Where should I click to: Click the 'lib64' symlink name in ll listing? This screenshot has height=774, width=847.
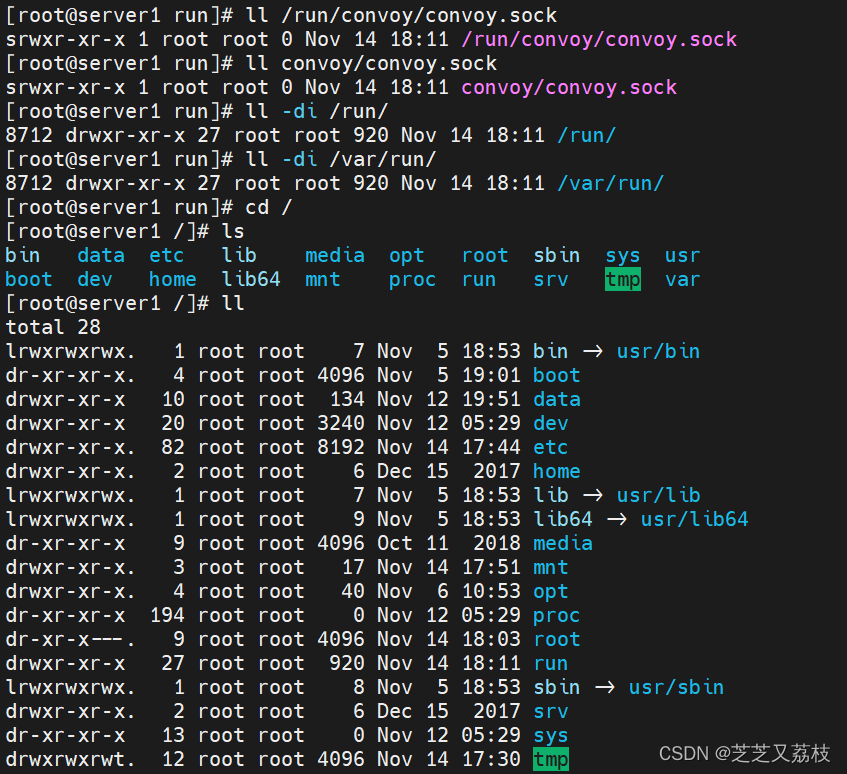563,519
